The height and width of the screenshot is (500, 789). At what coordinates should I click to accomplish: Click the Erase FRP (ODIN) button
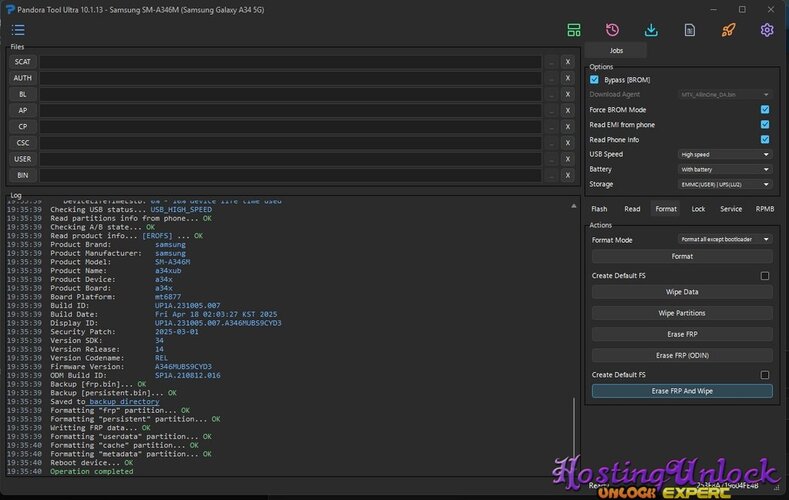(682, 355)
